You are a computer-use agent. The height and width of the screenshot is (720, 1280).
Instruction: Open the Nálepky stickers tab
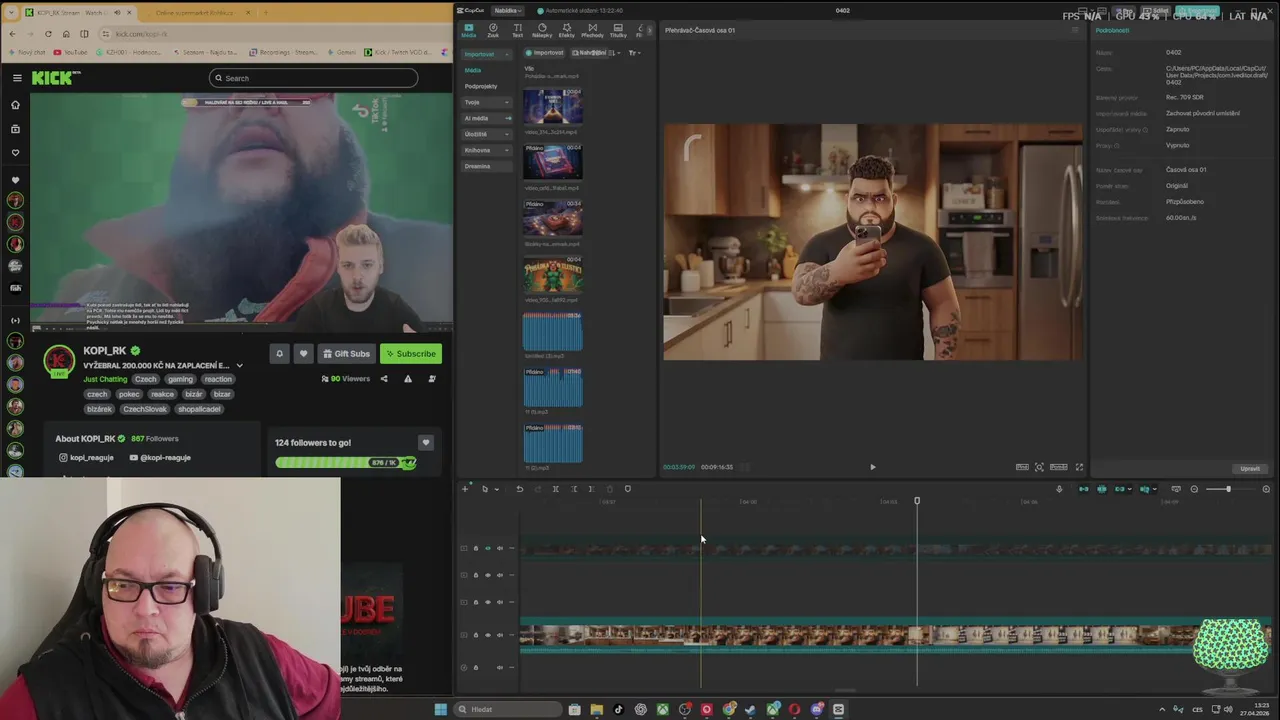click(542, 30)
